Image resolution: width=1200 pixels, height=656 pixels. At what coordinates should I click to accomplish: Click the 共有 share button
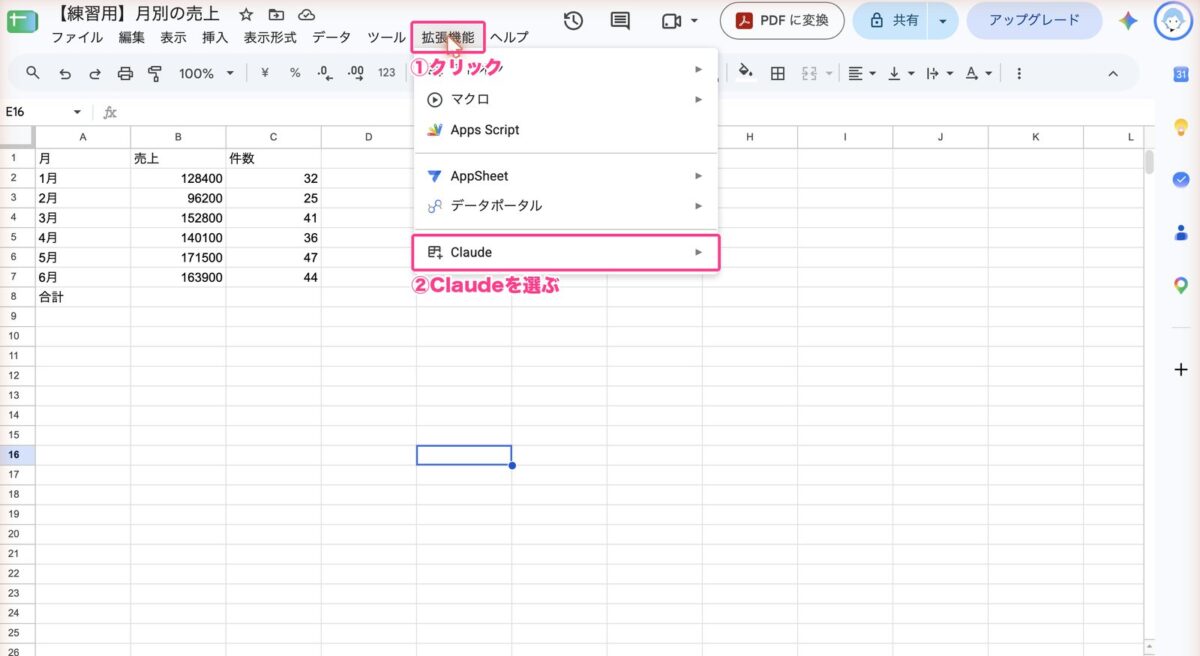point(891,20)
